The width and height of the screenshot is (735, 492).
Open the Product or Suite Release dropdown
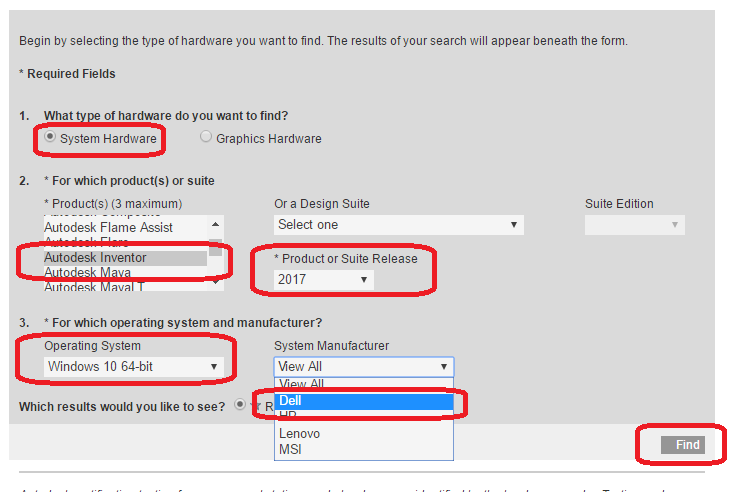[323, 280]
